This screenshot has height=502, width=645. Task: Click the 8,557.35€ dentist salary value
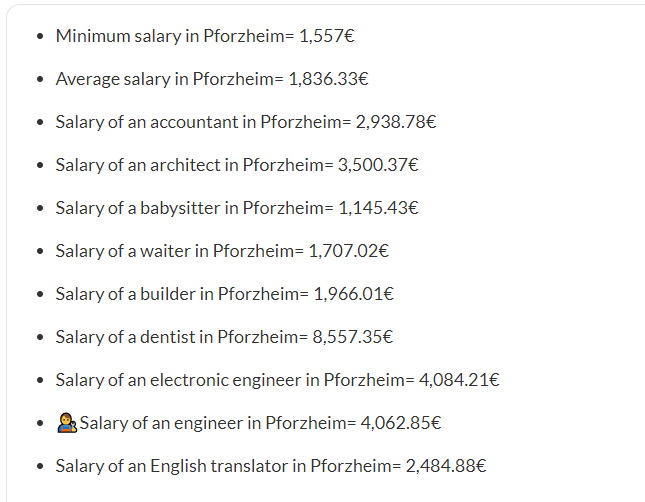353,337
